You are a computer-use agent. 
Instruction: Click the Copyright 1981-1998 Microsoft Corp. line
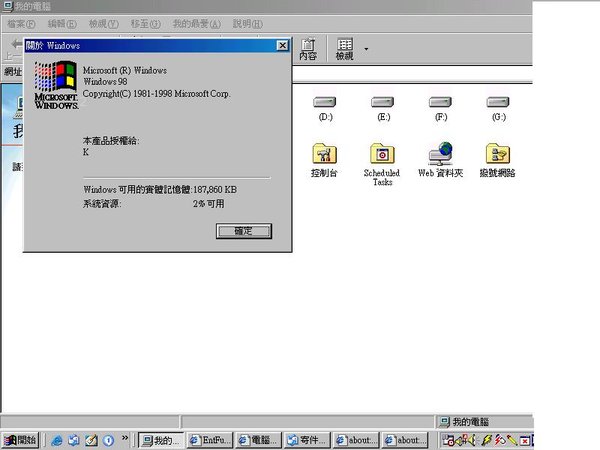(x=157, y=94)
